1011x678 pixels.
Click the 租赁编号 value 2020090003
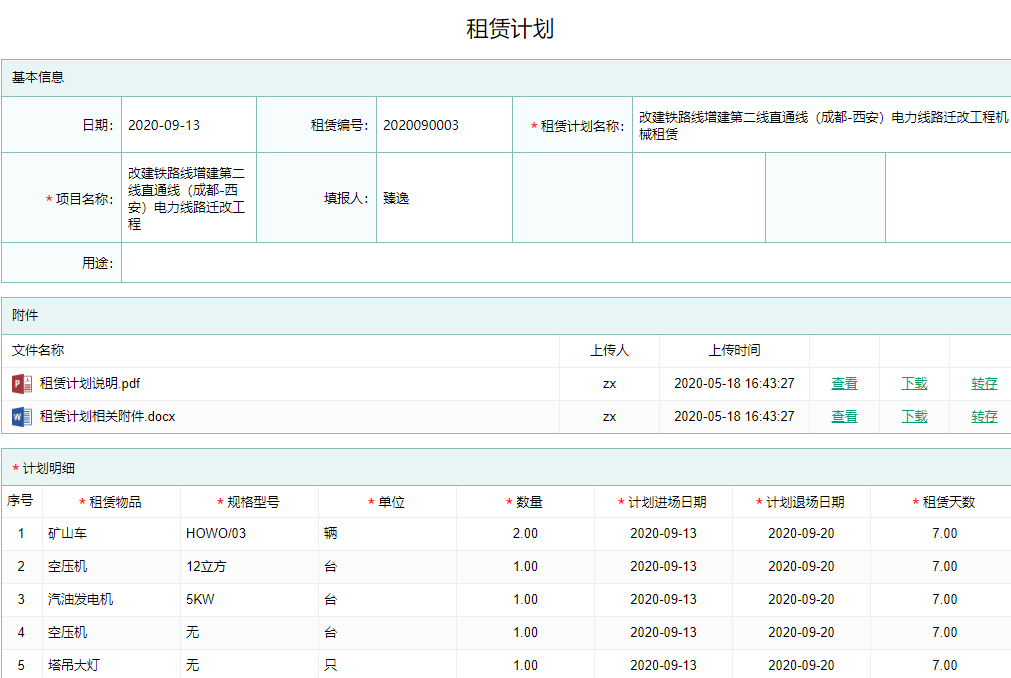point(444,125)
